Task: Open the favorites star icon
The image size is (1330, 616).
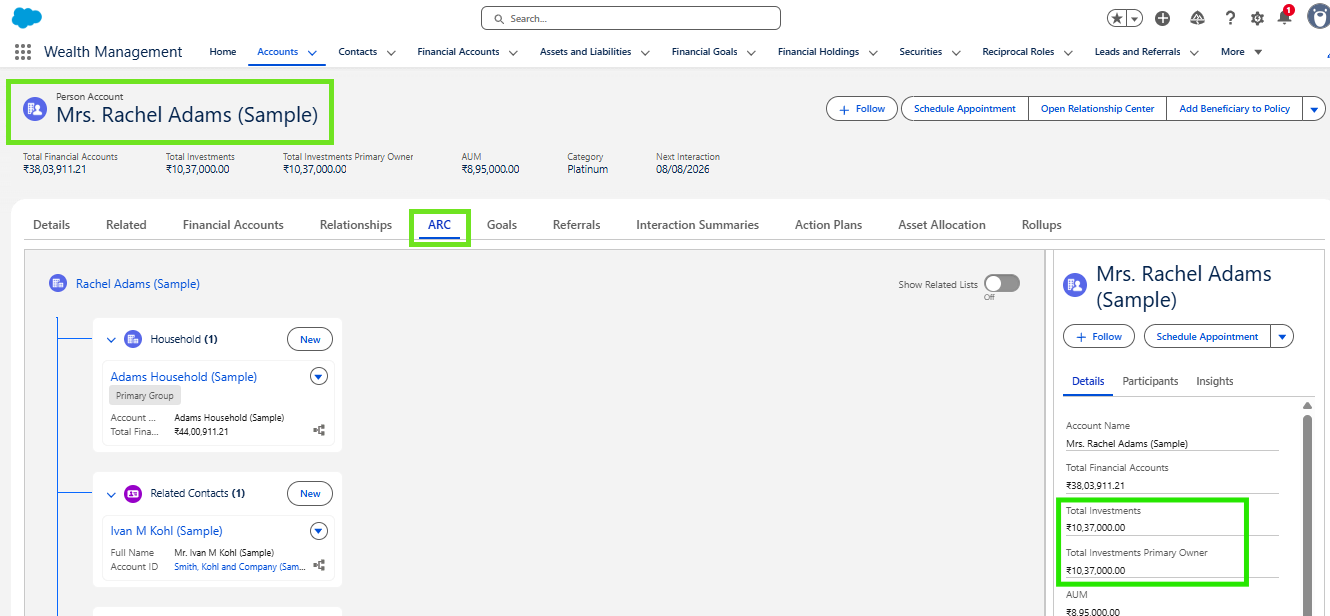Action: tap(1117, 18)
